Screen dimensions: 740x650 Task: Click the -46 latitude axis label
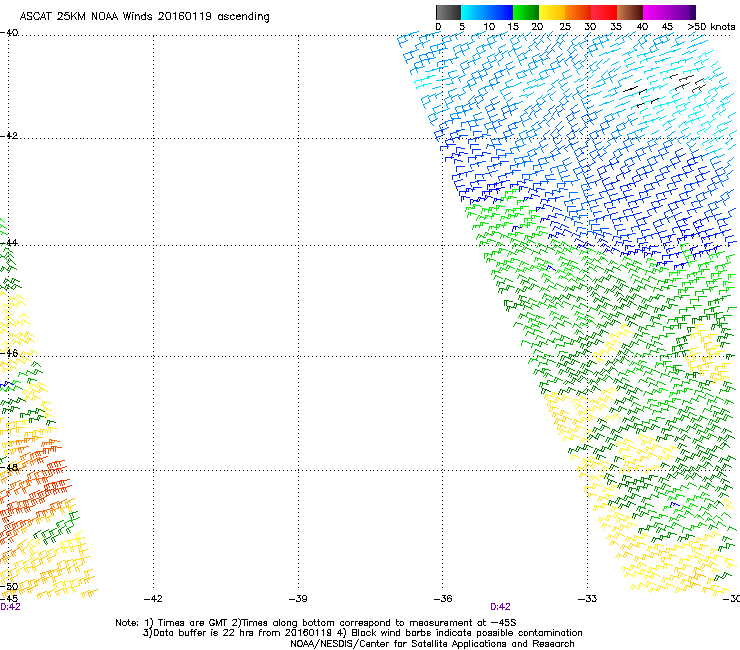coord(9,353)
